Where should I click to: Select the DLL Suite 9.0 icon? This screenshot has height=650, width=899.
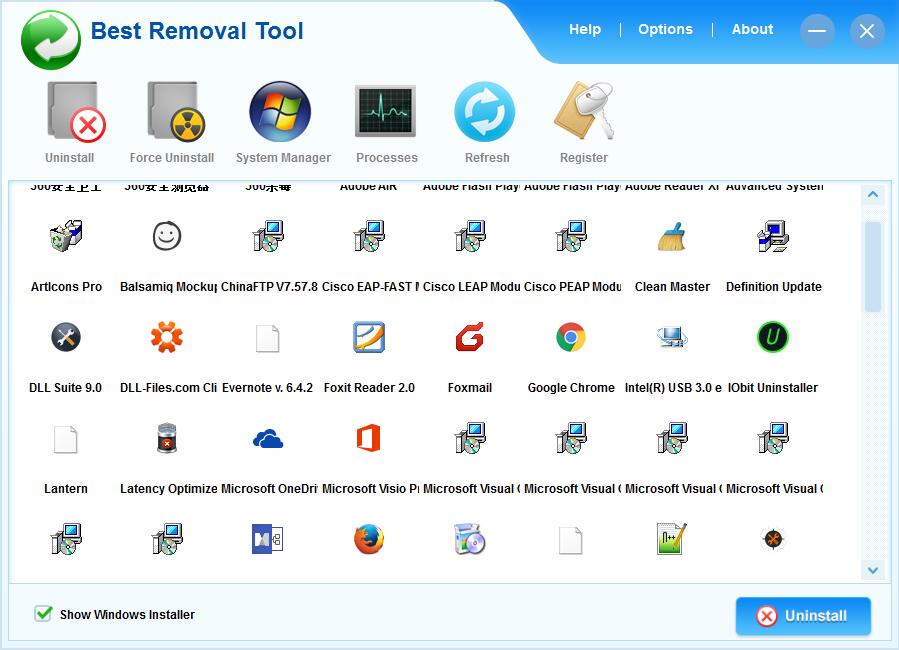[66, 337]
